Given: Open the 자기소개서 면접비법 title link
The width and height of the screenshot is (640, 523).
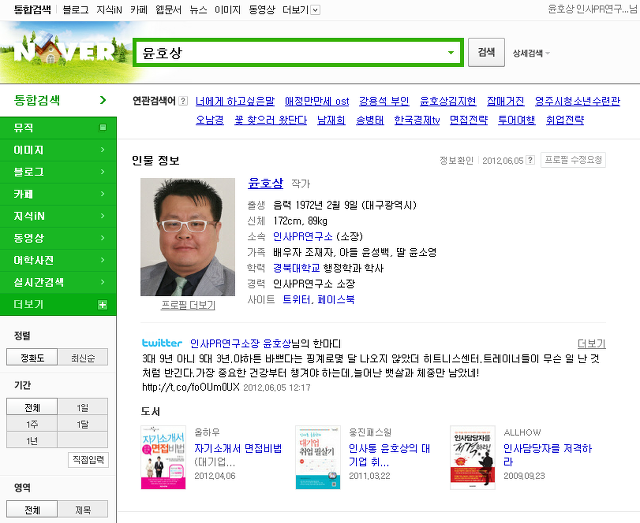Looking at the screenshot, I should (238, 448).
